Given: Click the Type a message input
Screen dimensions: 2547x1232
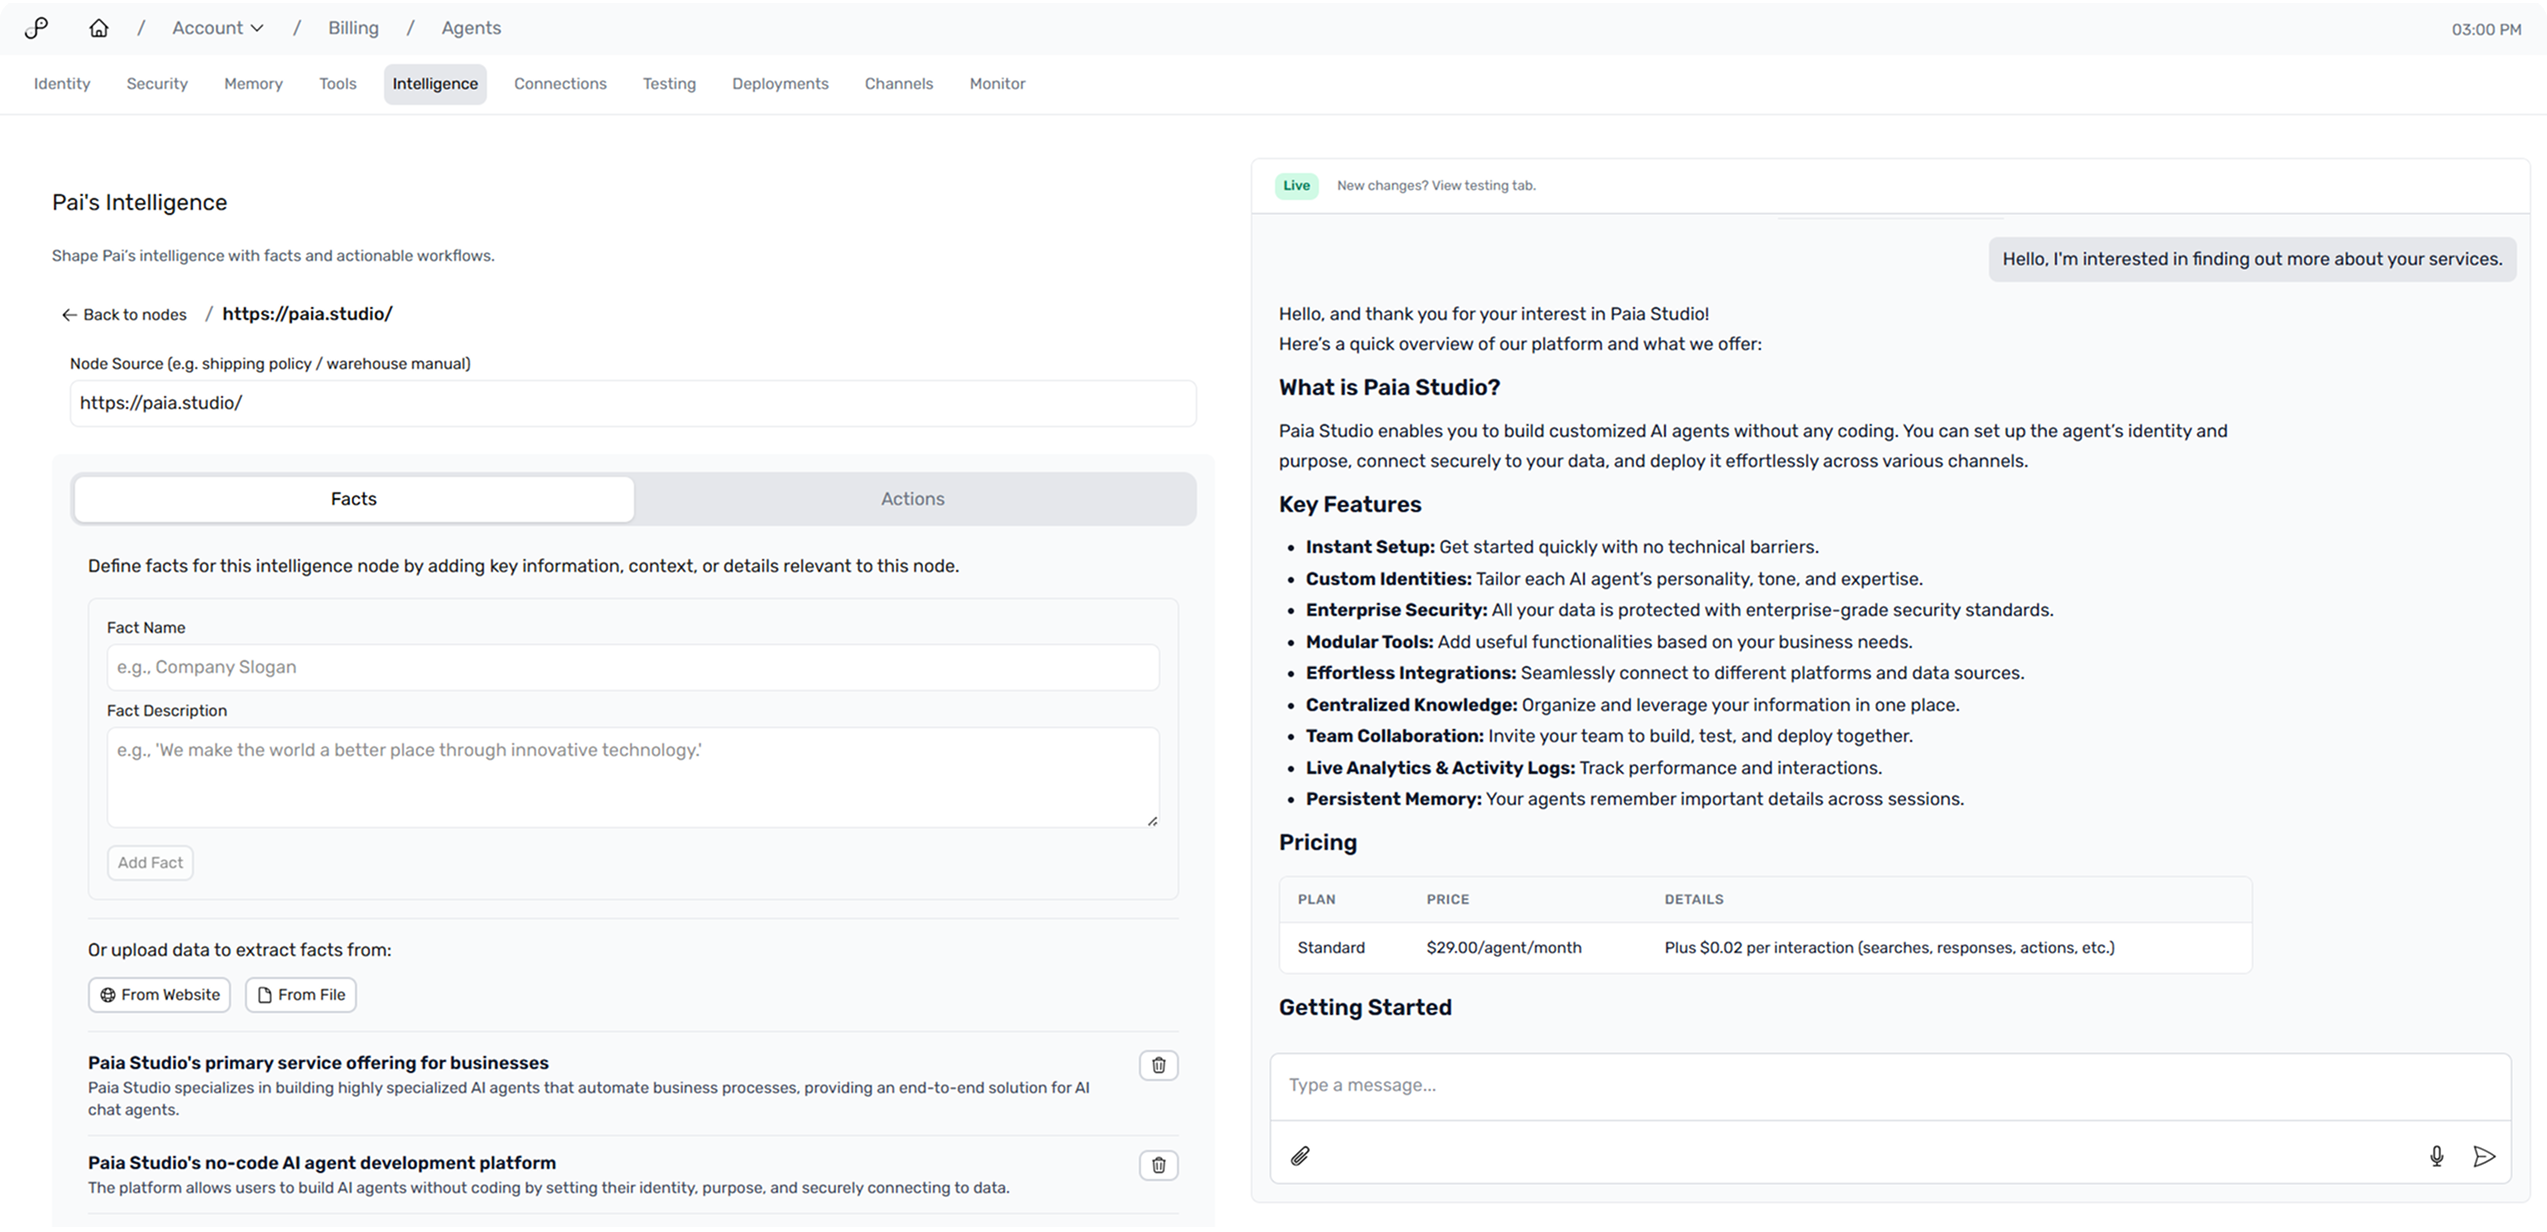Looking at the screenshot, I should pyautogui.click(x=1889, y=1086).
